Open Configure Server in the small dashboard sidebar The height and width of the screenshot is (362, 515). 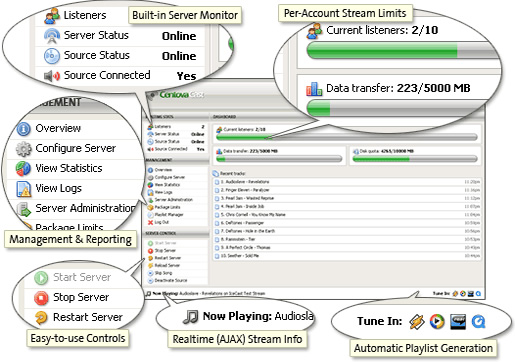click(170, 177)
